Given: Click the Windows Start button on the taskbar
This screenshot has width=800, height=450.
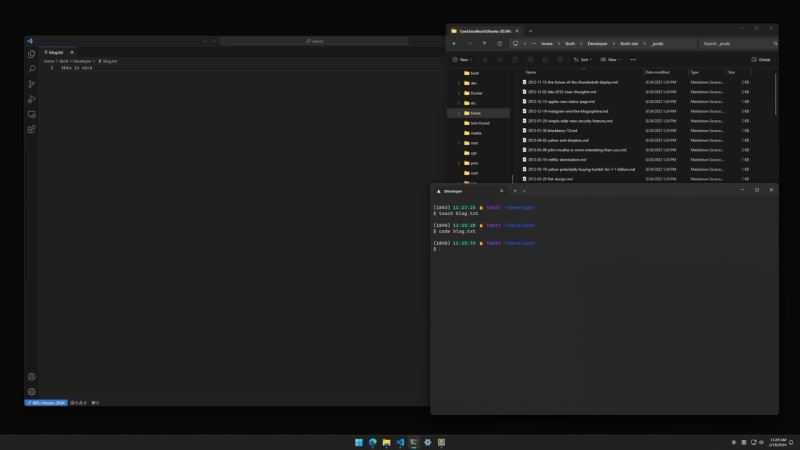Looking at the screenshot, I should (358, 441).
